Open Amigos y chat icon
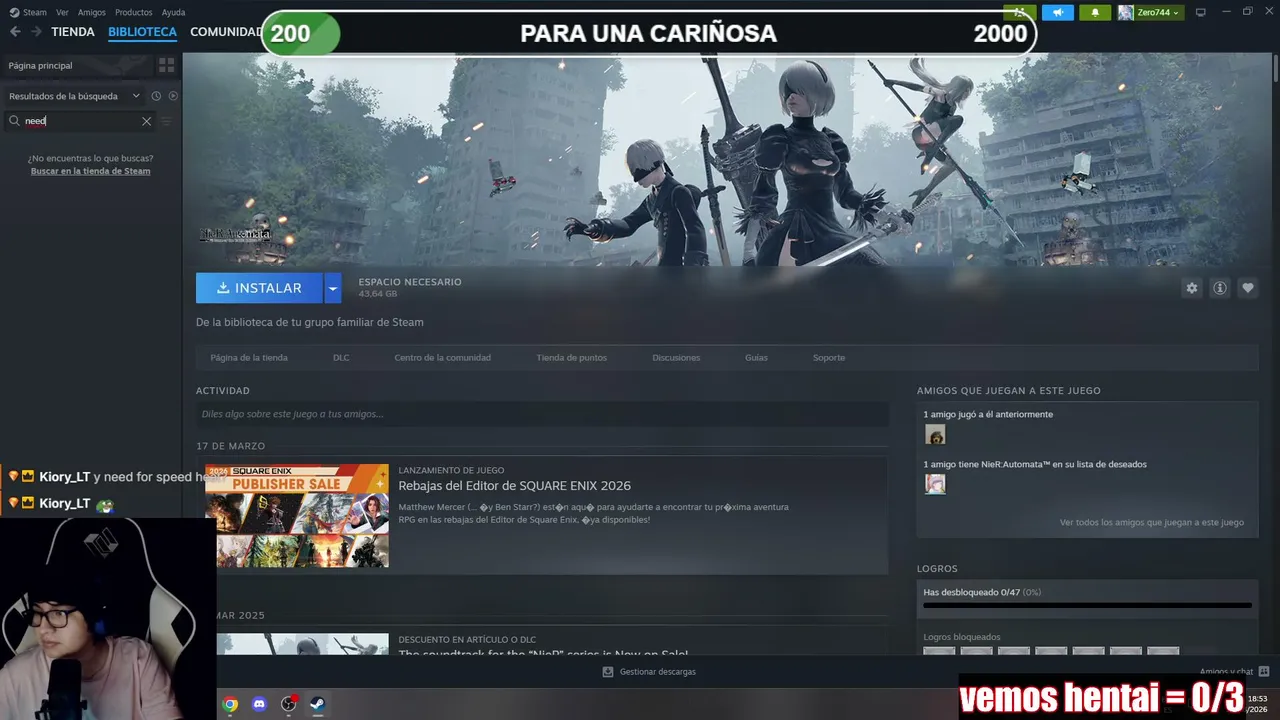 point(1263,672)
